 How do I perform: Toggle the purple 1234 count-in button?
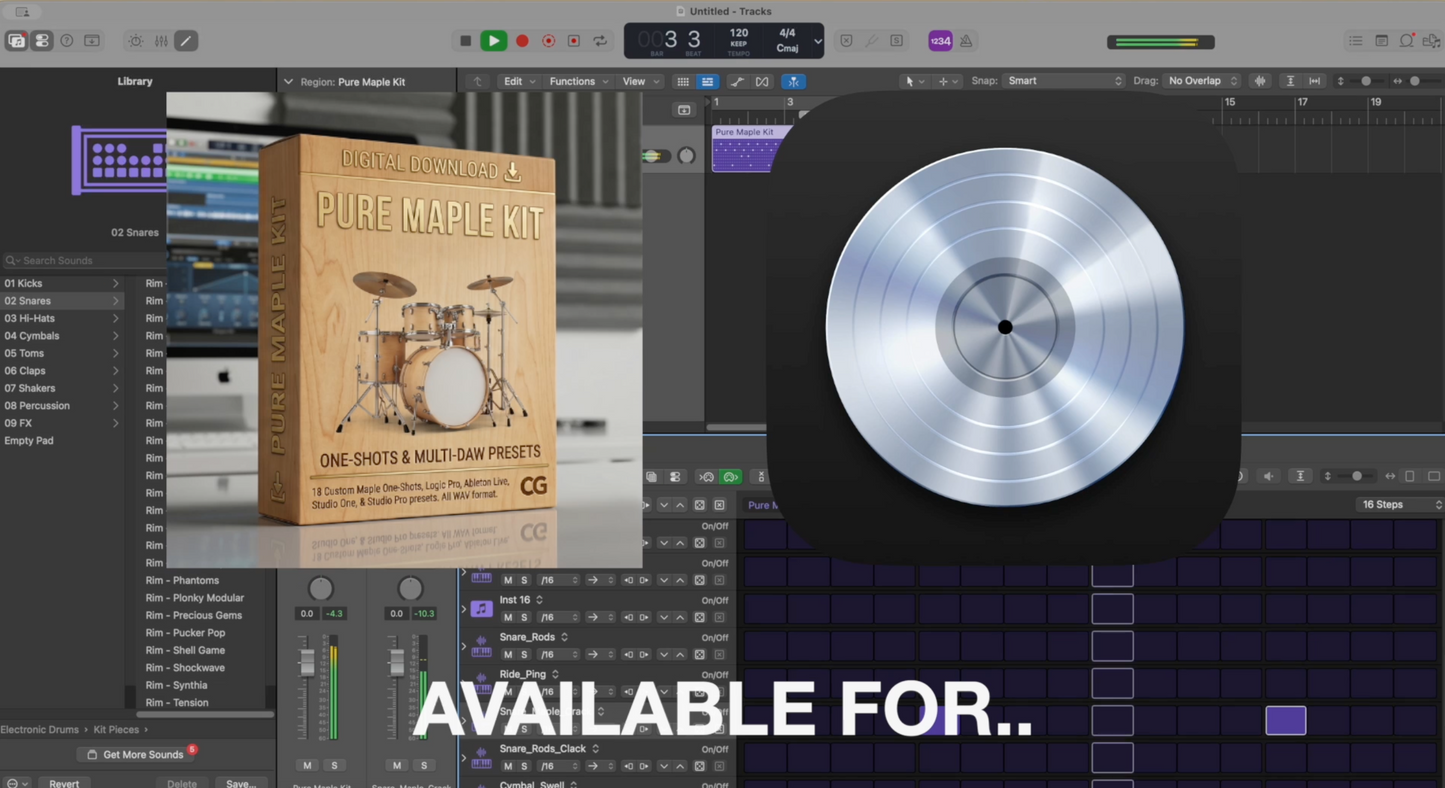(x=940, y=41)
